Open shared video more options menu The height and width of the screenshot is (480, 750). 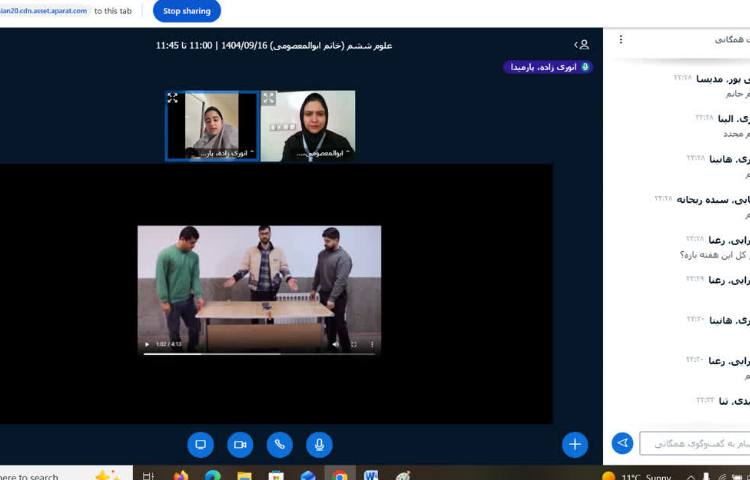[x=372, y=344]
